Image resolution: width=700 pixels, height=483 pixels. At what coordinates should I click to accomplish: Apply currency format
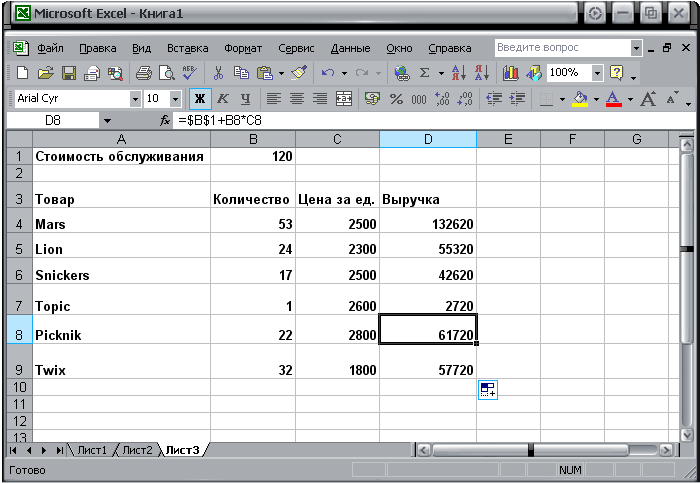[x=372, y=99]
